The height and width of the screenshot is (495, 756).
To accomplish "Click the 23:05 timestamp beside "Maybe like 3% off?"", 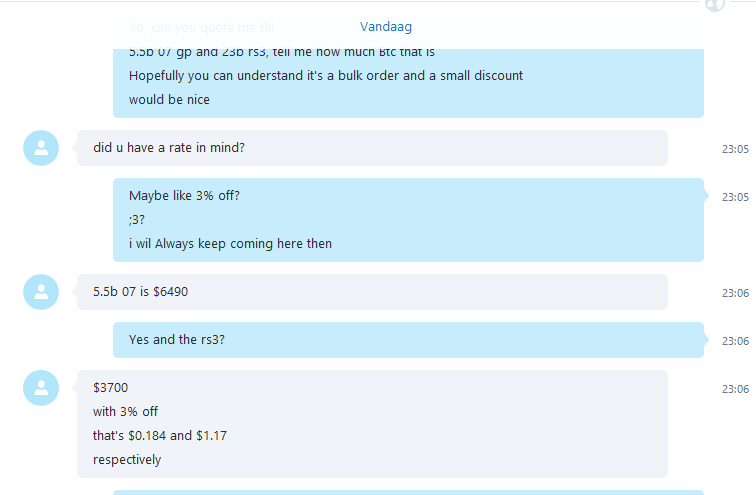I will [735, 197].
